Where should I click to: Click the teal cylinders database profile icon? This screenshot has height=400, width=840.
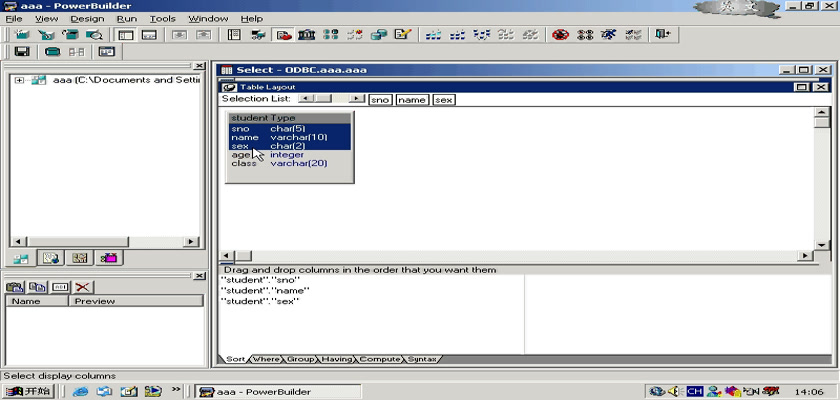379,35
